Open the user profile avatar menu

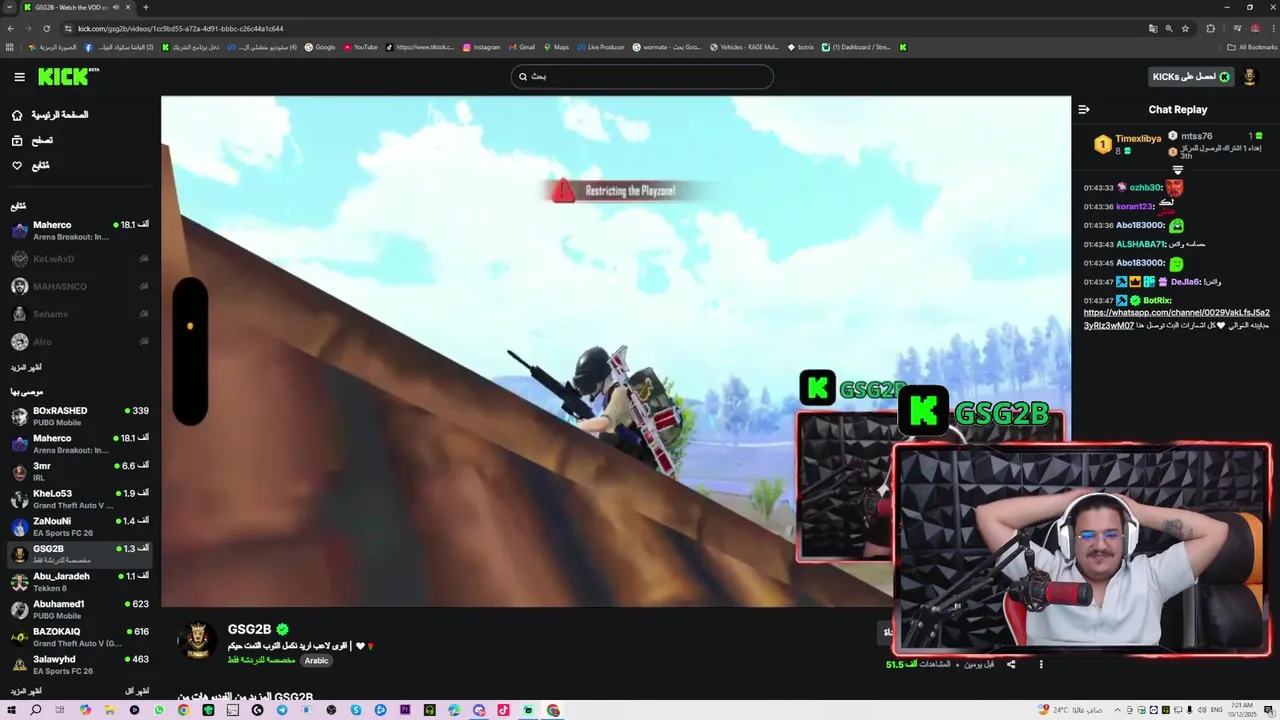(x=1249, y=77)
